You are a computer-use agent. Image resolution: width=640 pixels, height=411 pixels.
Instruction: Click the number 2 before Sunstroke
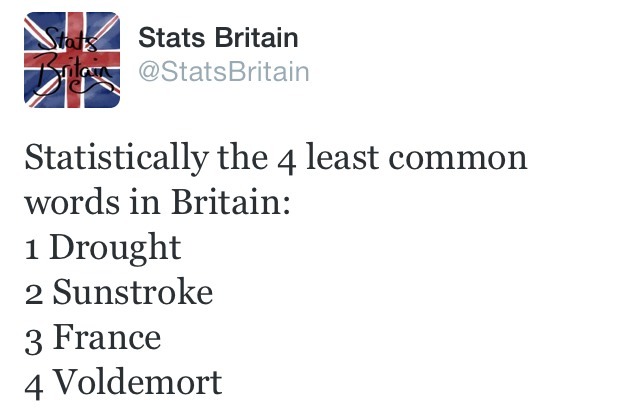click(33, 294)
